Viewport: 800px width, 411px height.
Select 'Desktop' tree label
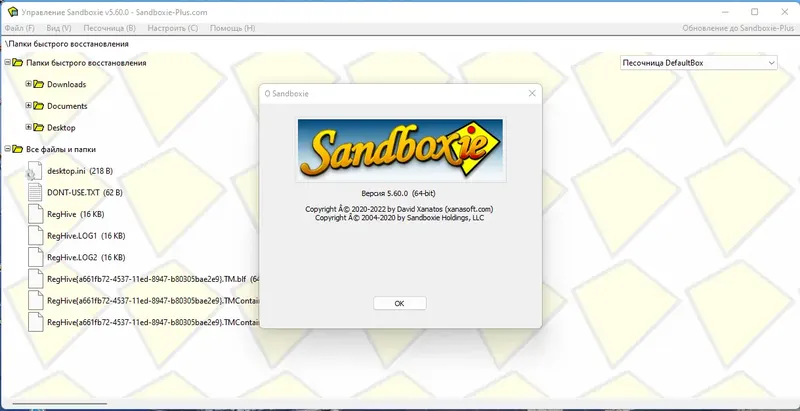(61, 127)
